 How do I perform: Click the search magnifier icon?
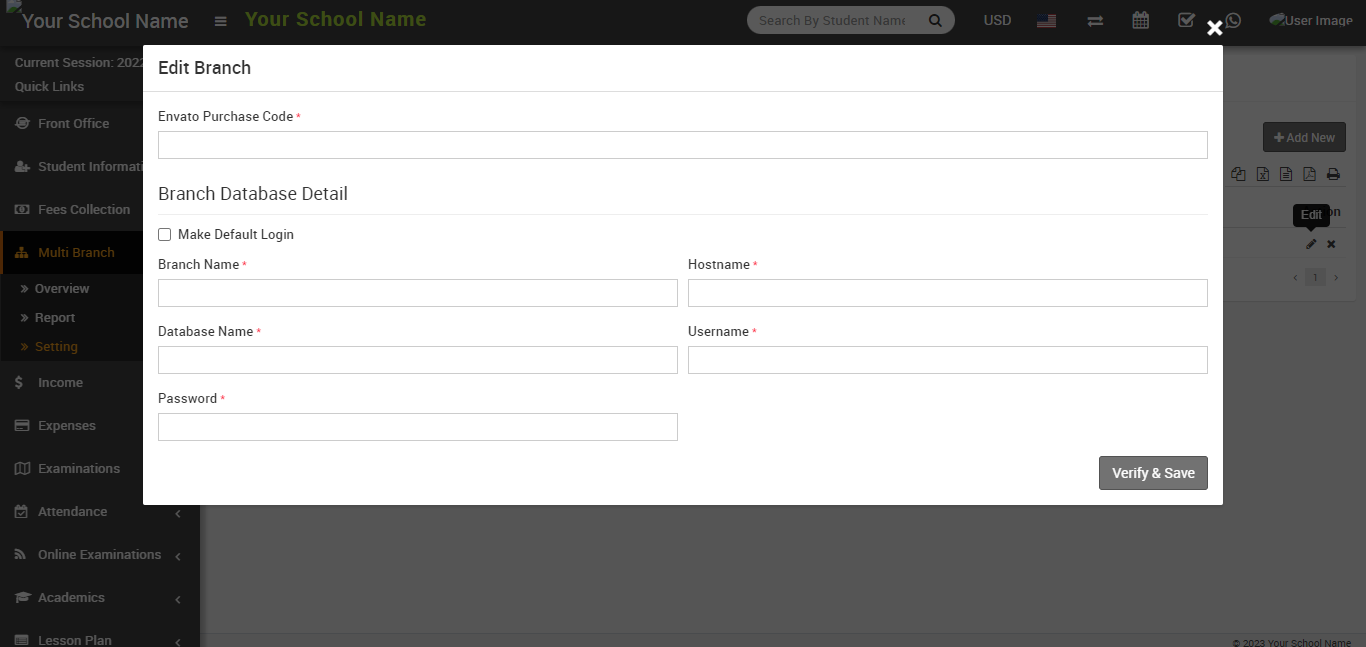point(935,20)
